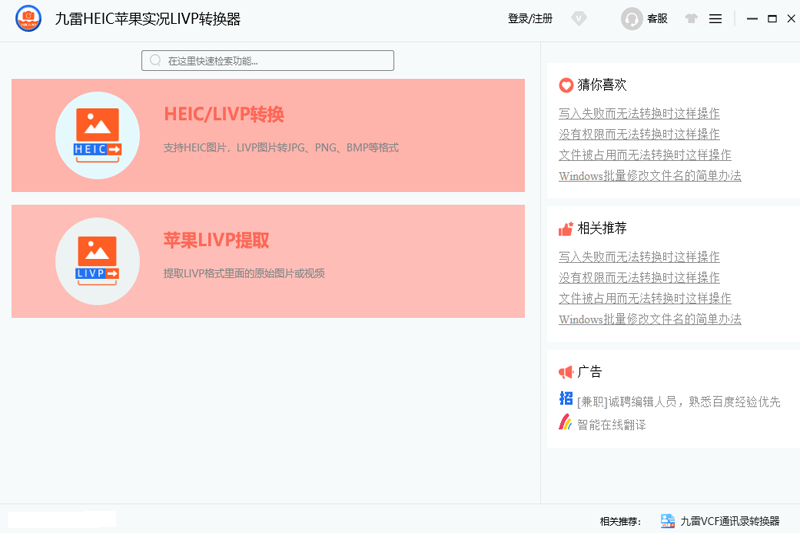Open the 智能在线翻译 ad link

[x=611, y=424]
